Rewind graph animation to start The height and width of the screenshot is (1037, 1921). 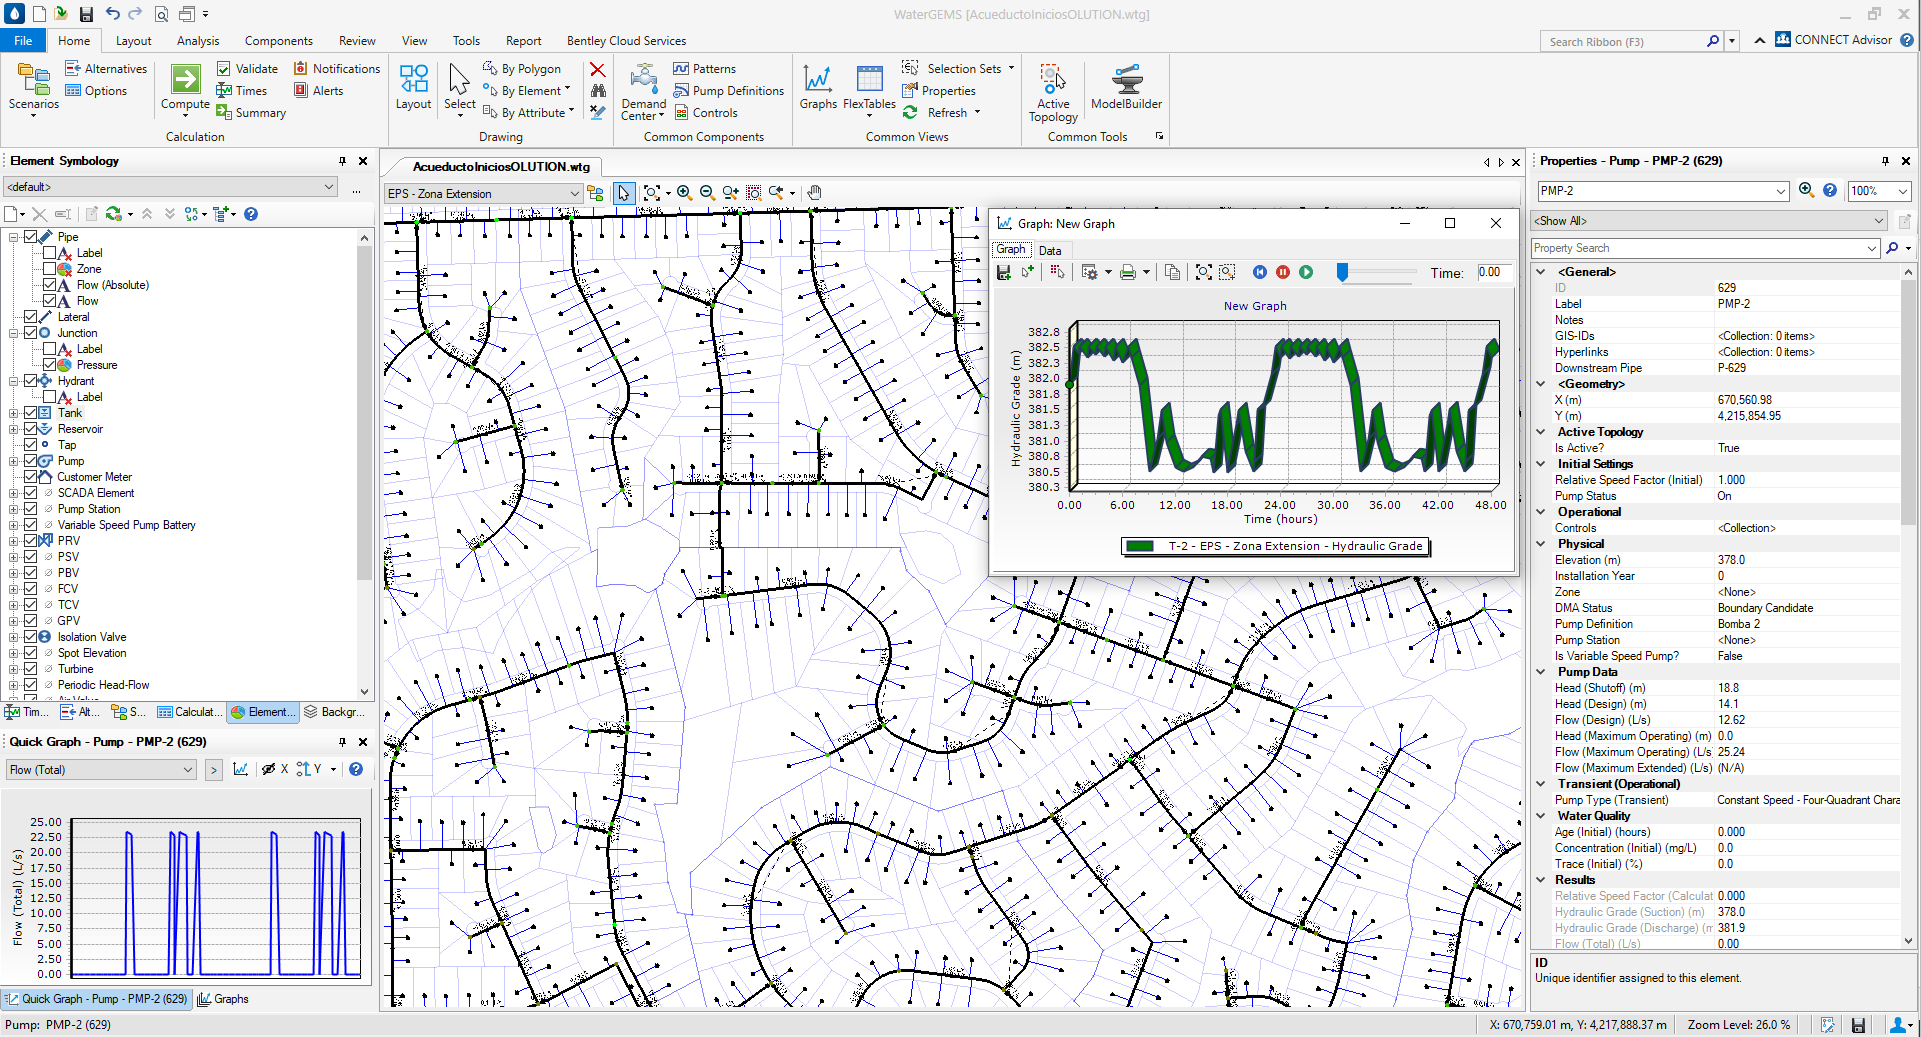pyautogui.click(x=1260, y=272)
